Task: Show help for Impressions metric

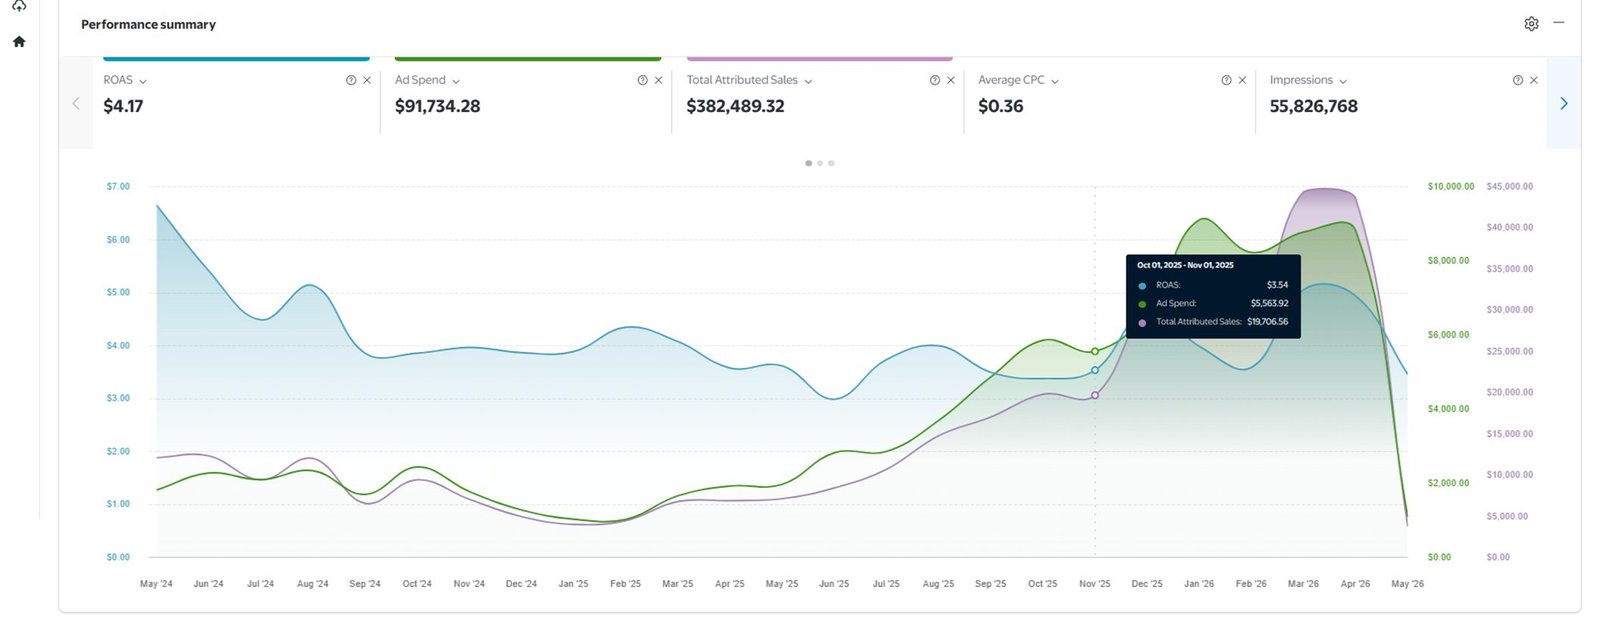Action: tap(1518, 80)
